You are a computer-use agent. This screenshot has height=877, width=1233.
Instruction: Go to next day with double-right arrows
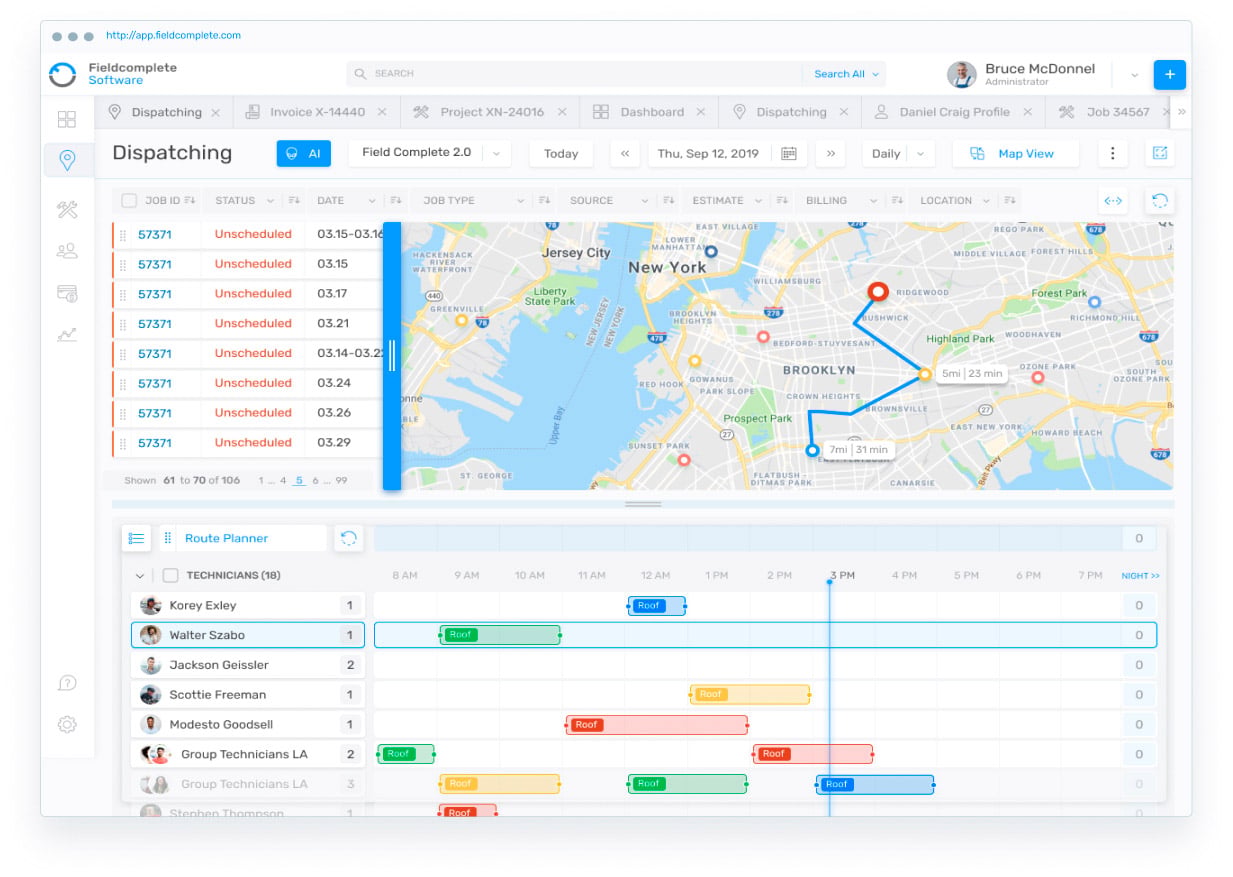[830, 154]
